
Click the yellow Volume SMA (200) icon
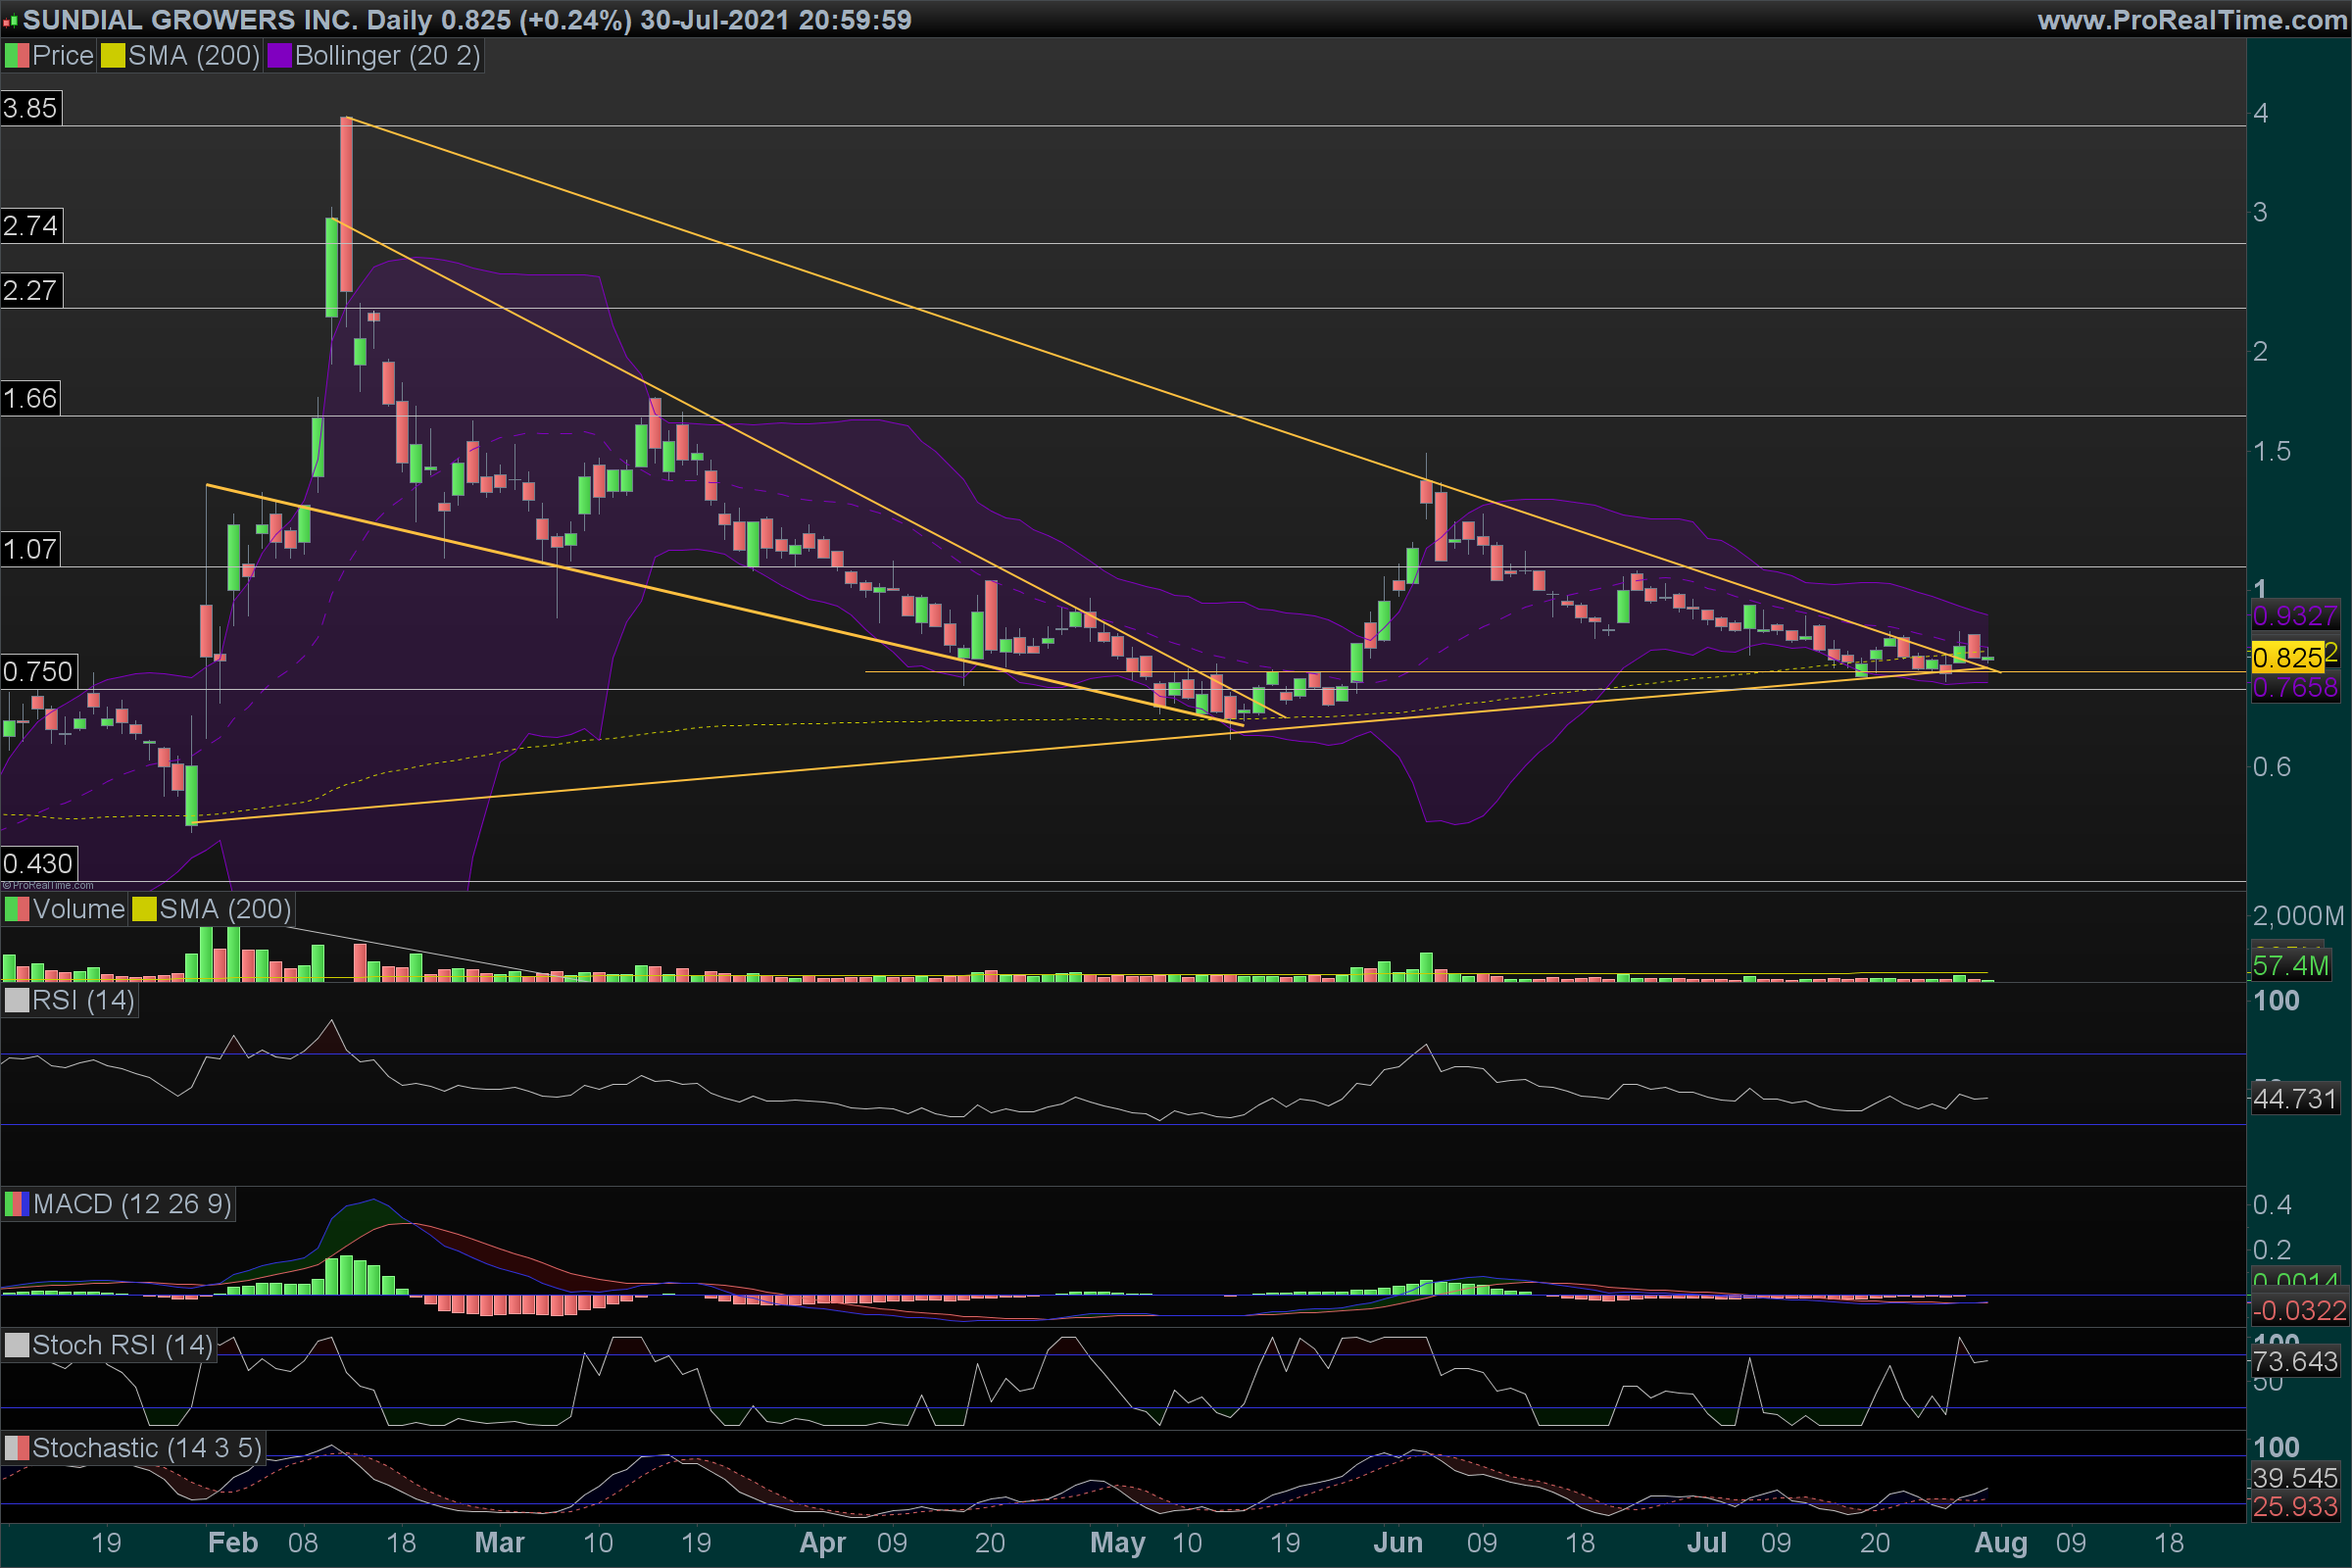144,909
